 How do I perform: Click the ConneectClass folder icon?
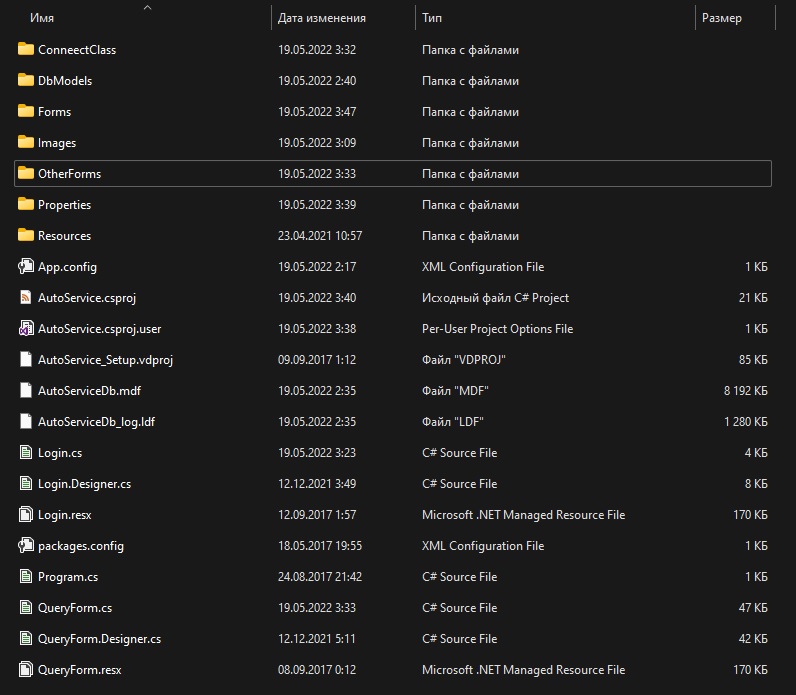point(26,50)
